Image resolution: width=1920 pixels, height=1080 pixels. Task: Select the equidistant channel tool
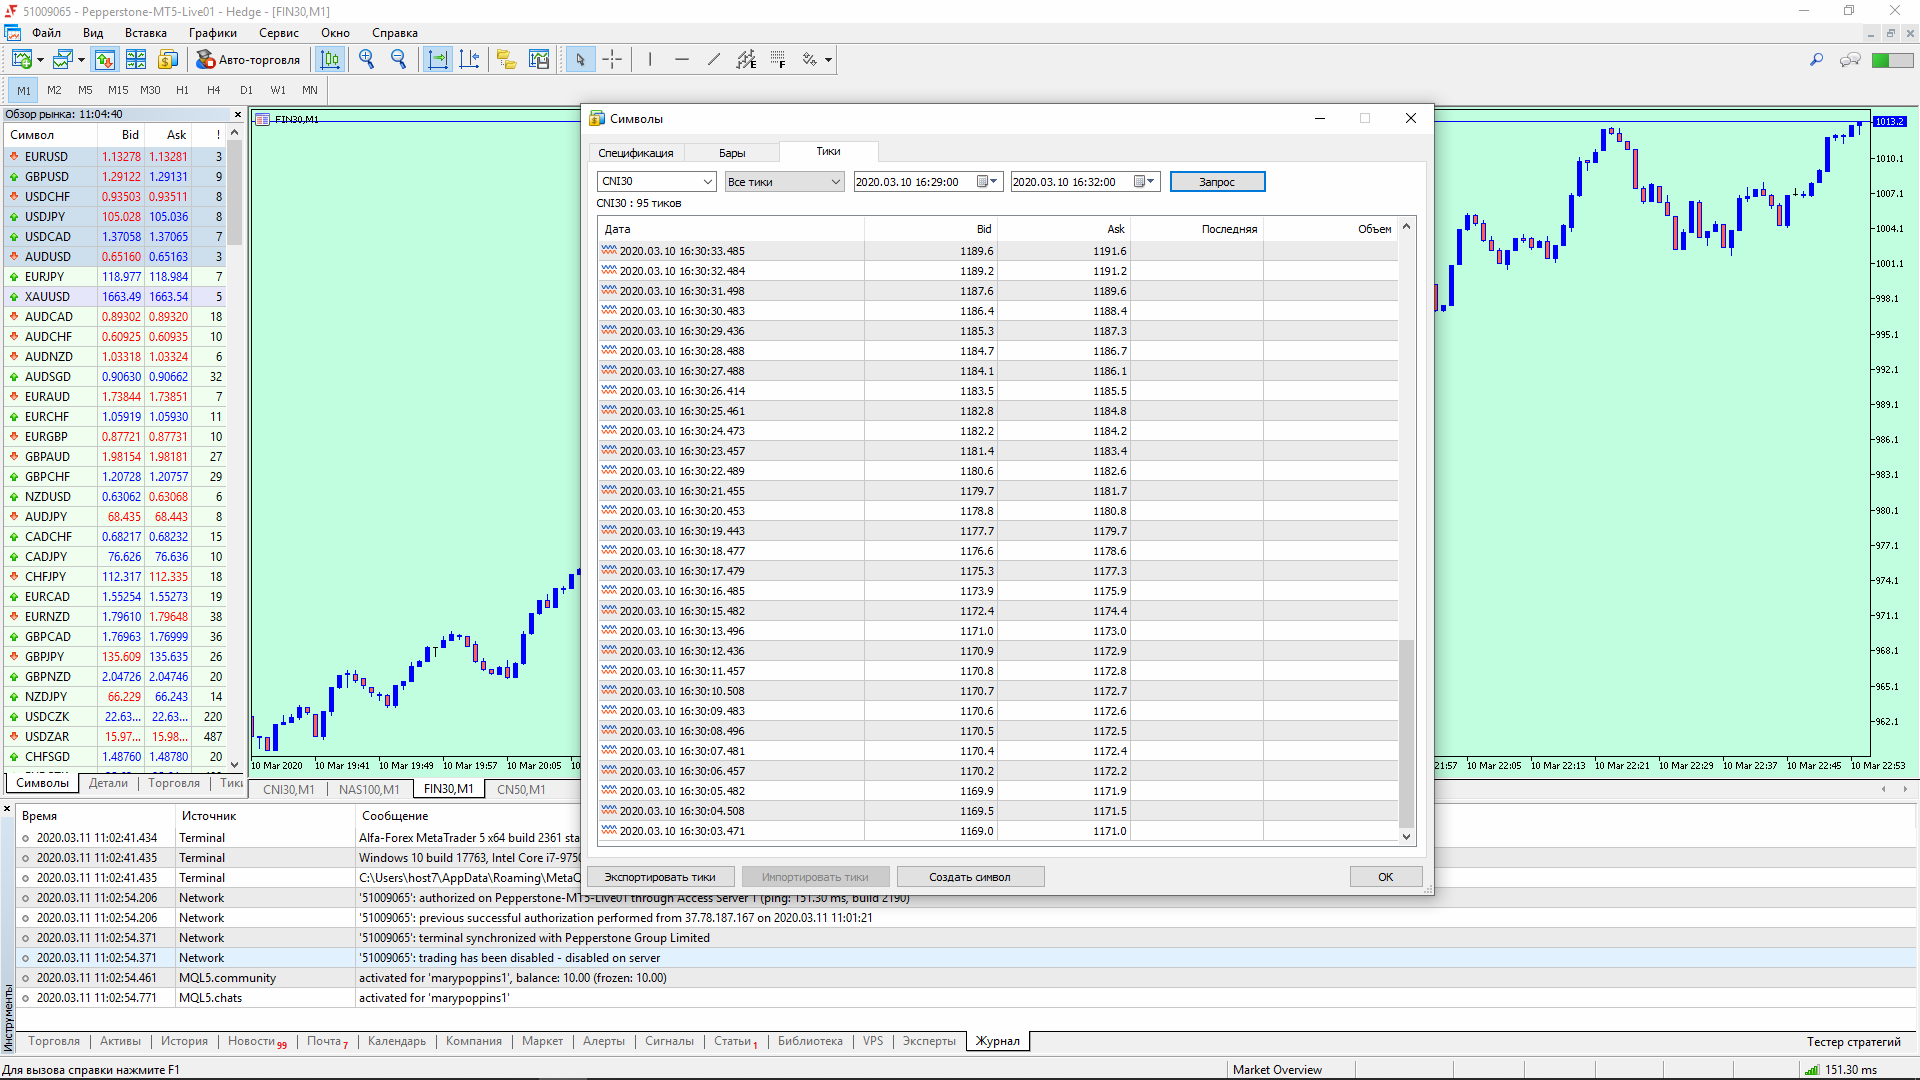746,60
